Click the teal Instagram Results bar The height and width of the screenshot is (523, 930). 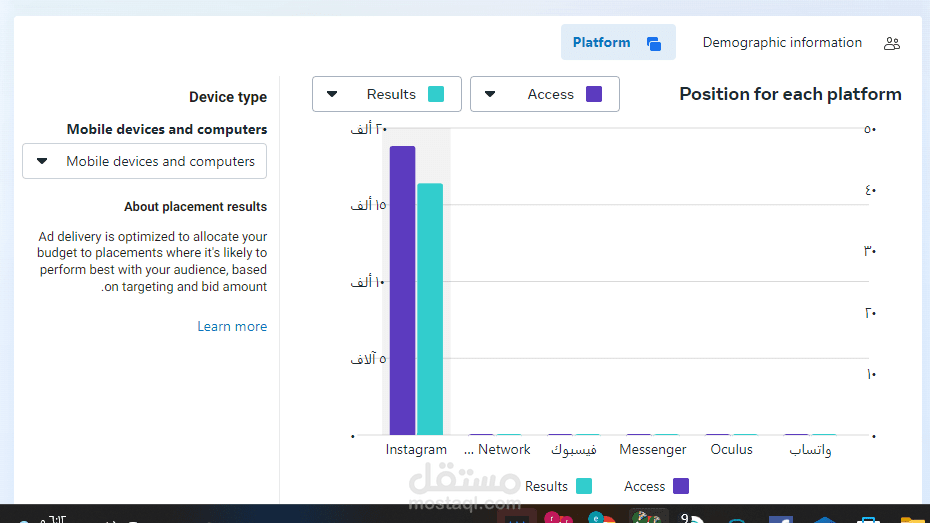coord(430,309)
